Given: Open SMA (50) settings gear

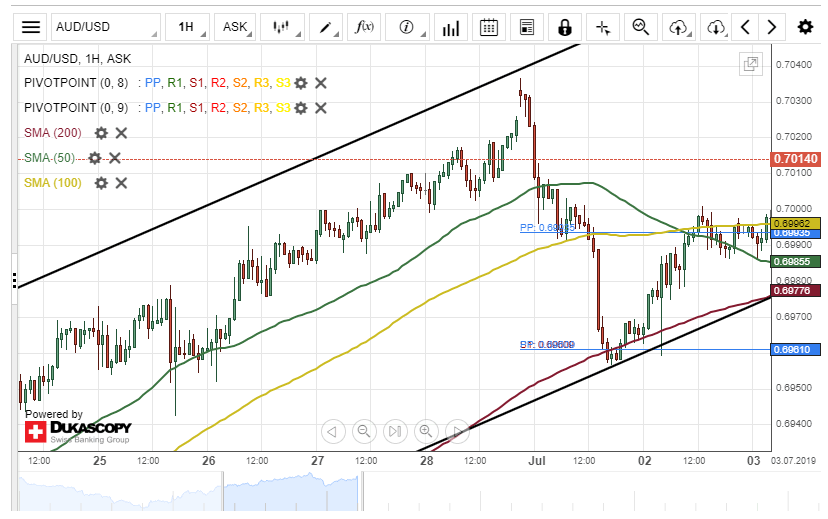Looking at the screenshot, I should pyautogui.click(x=95, y=158).
